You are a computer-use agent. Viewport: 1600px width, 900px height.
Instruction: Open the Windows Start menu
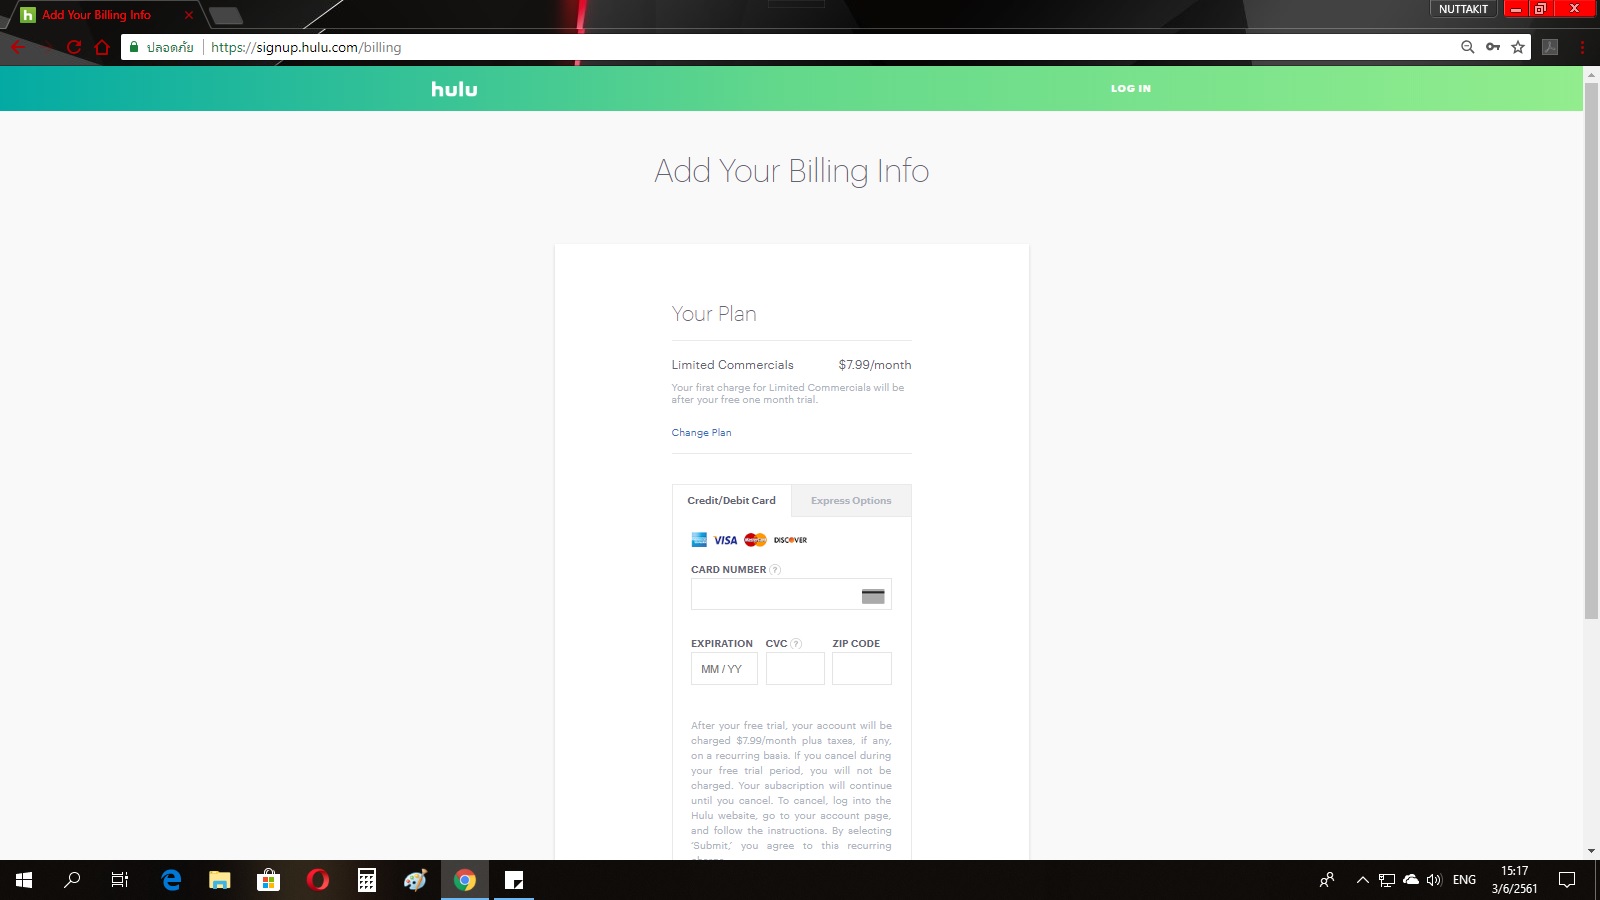click(24, 880)
